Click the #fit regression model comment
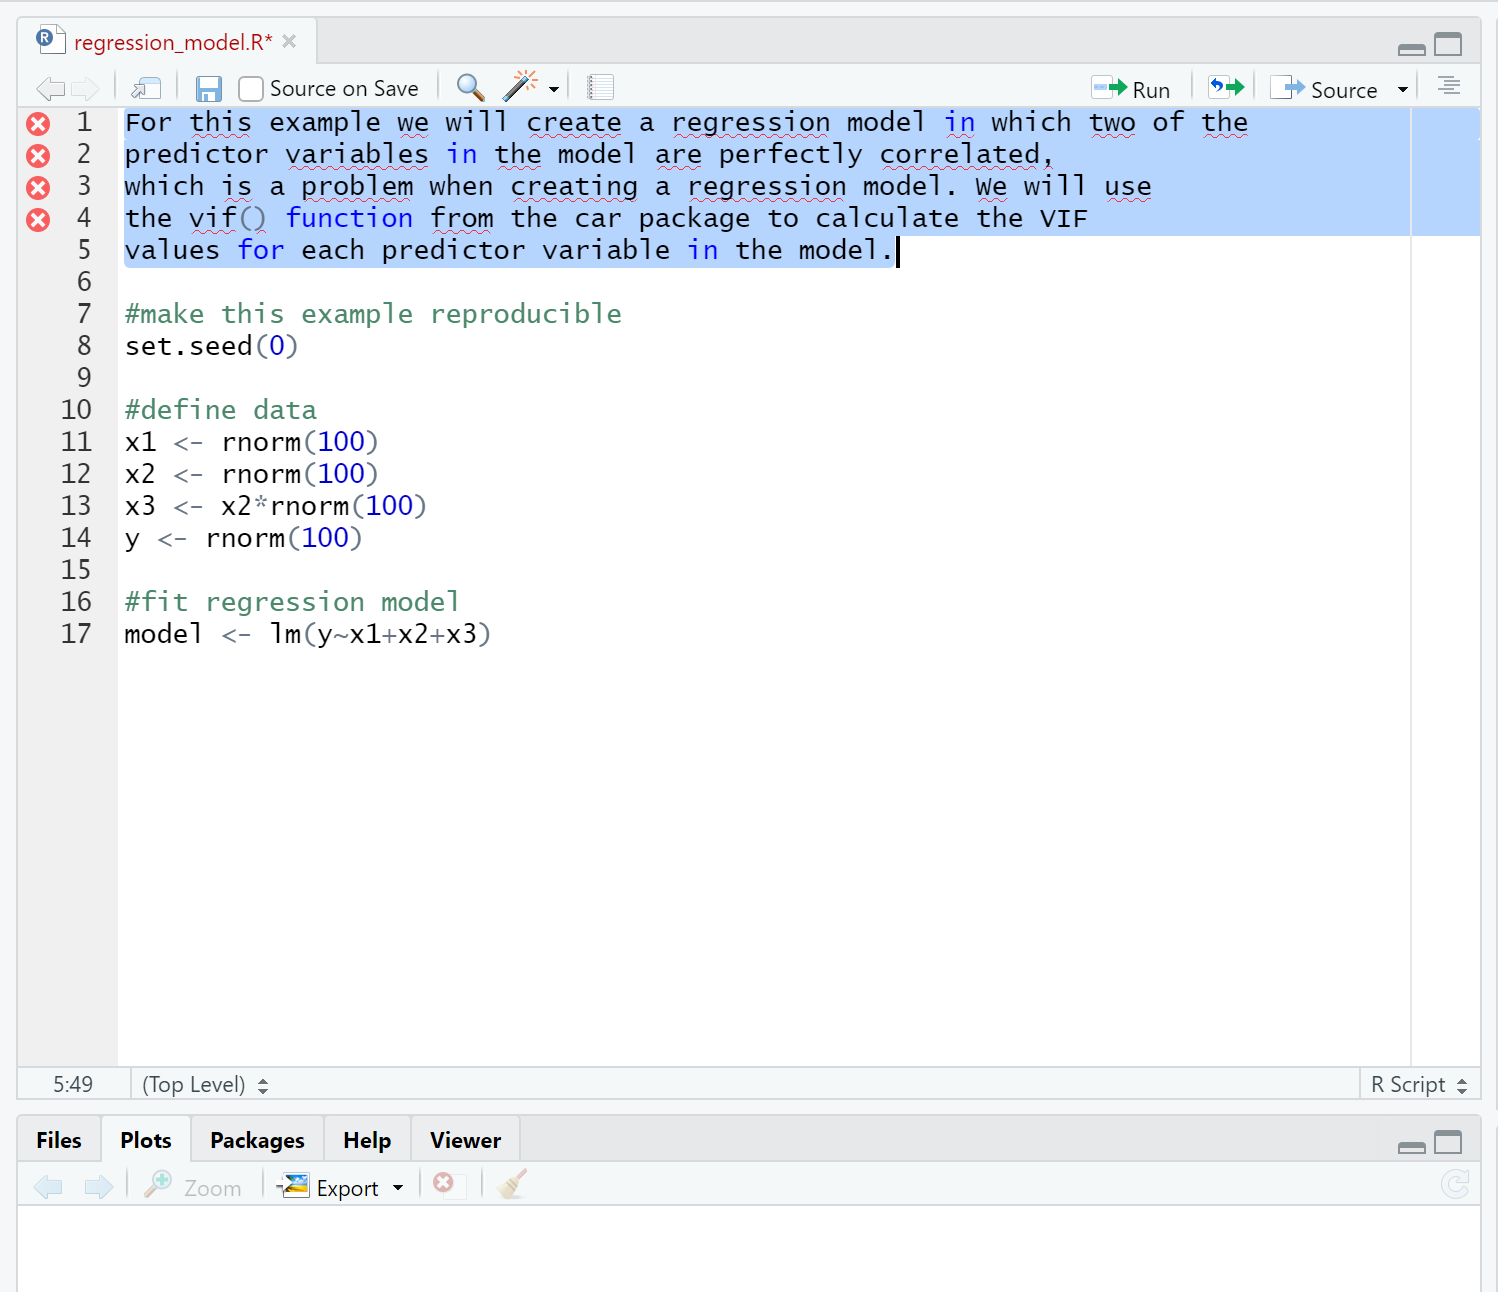 292,603
